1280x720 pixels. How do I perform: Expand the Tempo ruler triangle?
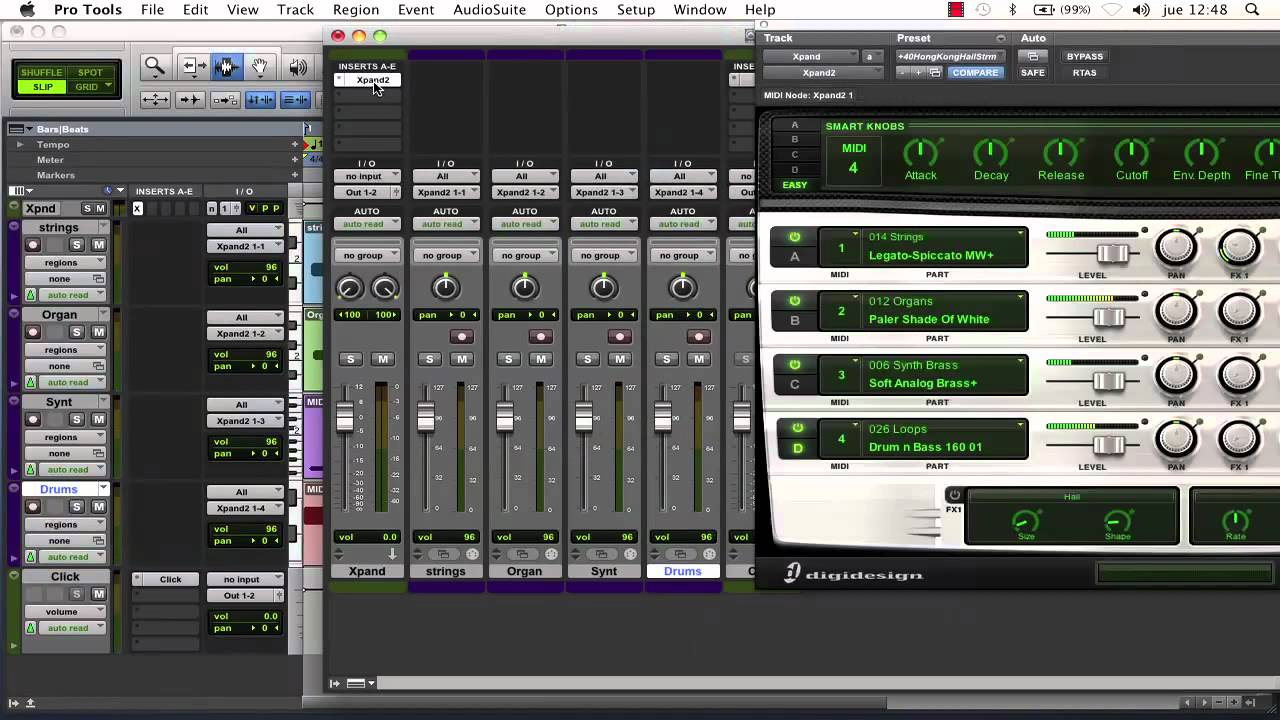click(19, 145)
